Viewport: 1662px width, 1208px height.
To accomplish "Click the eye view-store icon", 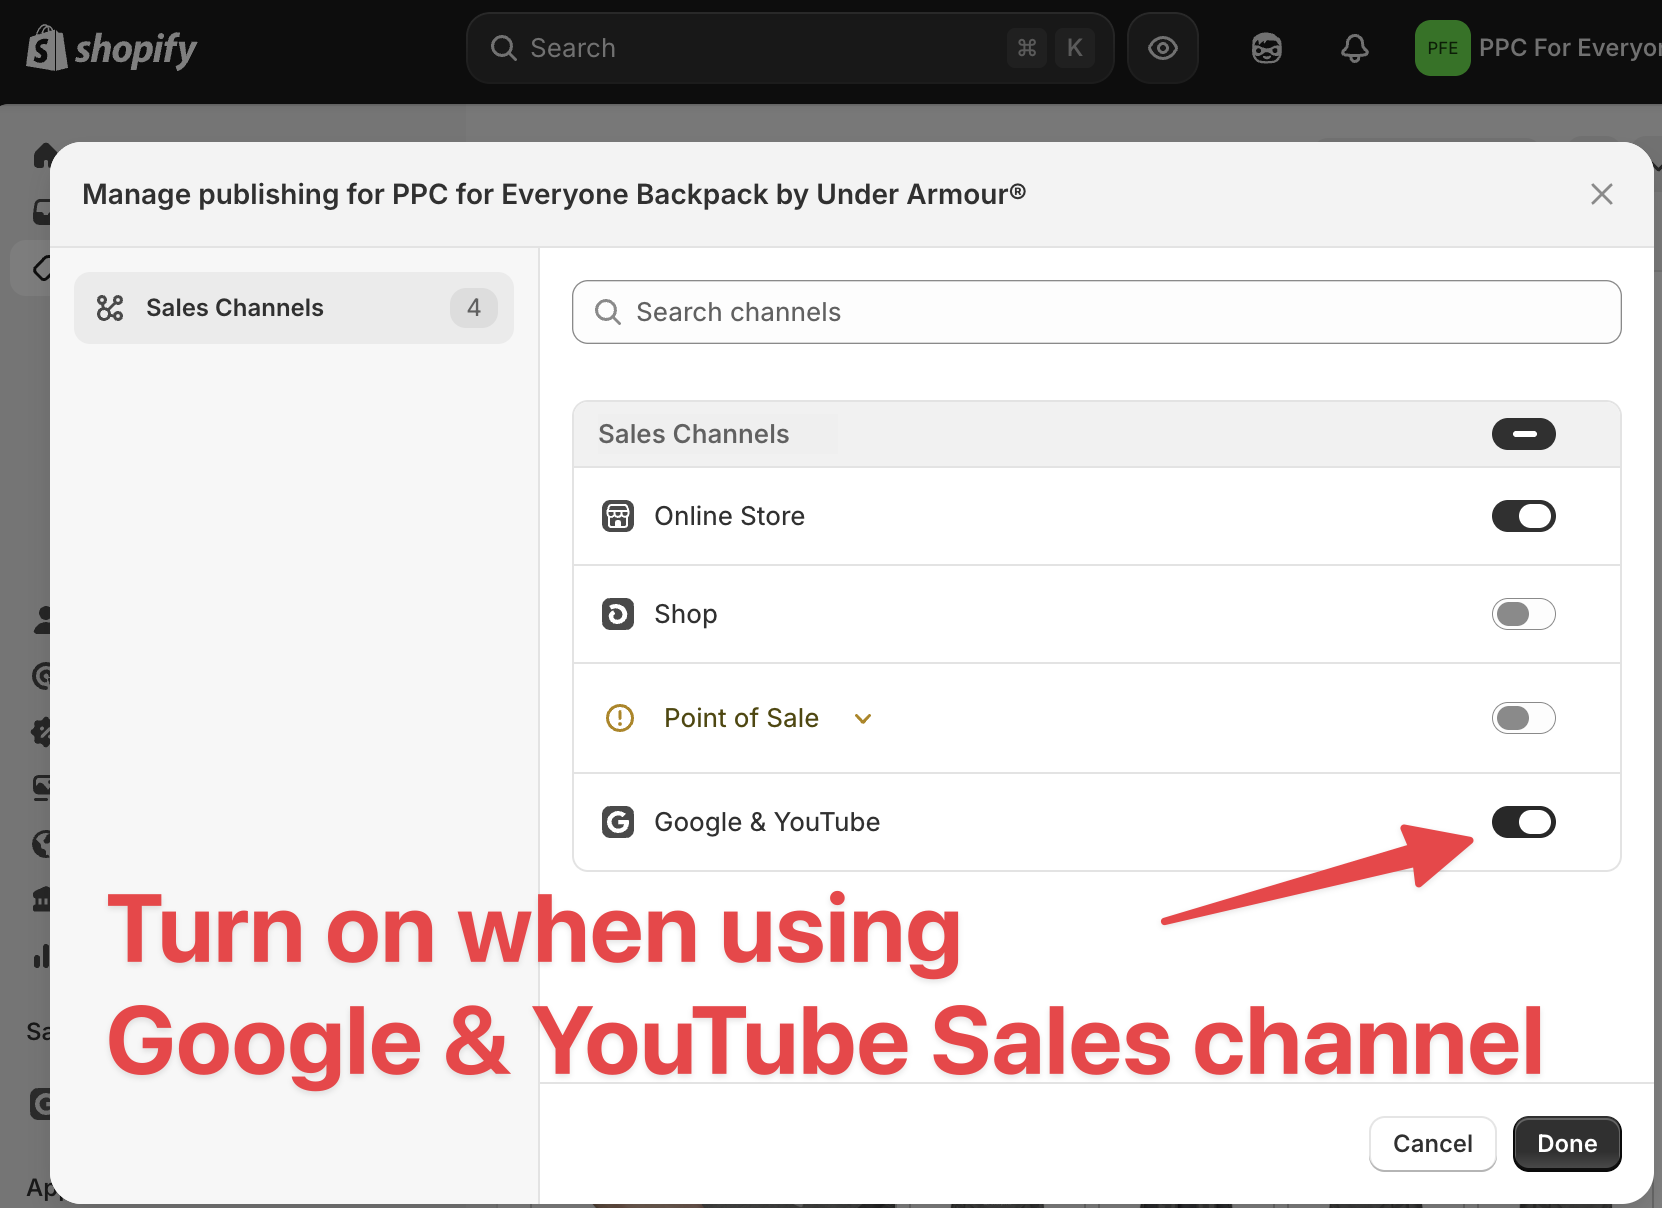I will click(x=1163, y=48).
